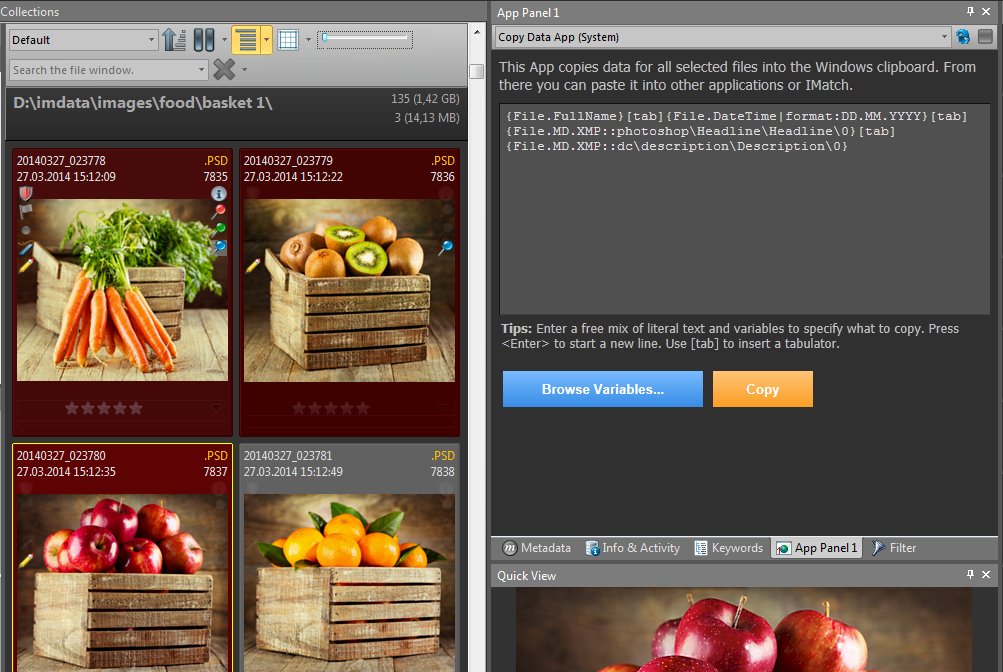Click the date 27.03.2014 15:12:22
This screenshot has width=1003, height=672.
click(x=293, y=176)
